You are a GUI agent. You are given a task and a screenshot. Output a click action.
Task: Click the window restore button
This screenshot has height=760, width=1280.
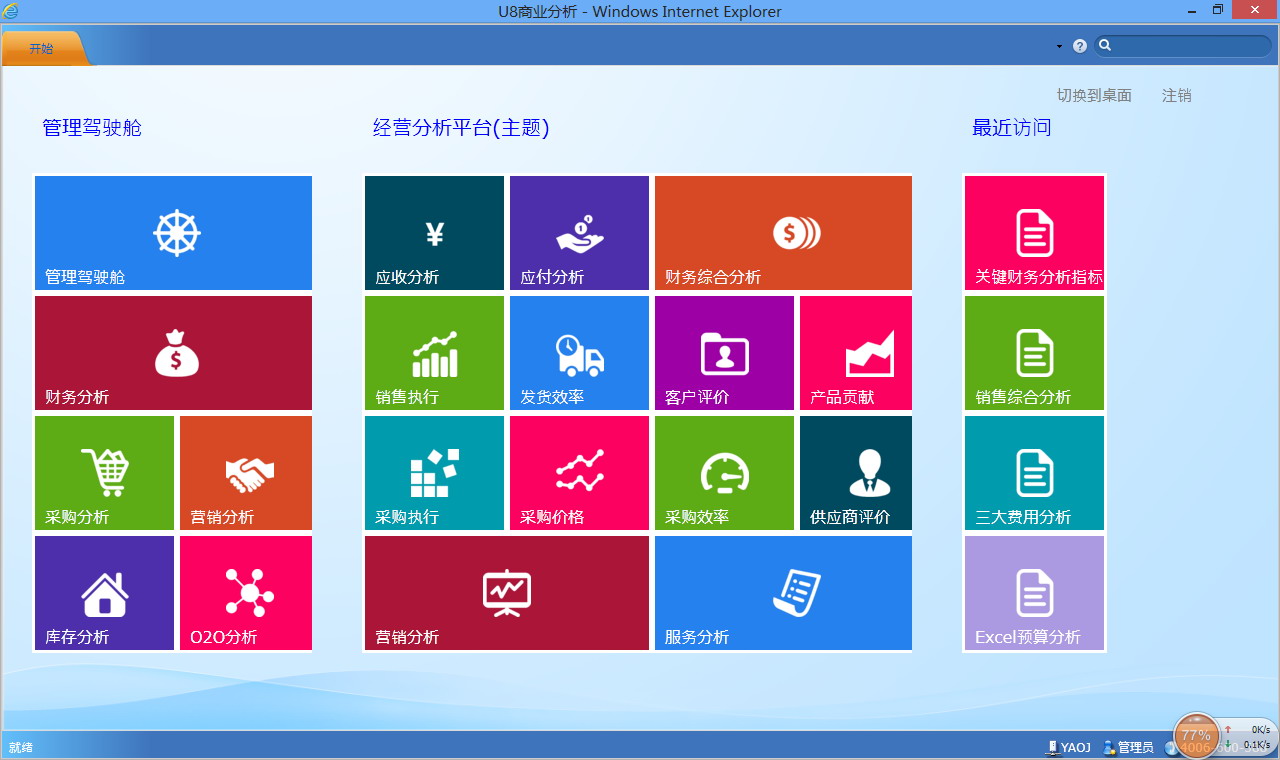[x=1218, y=10]
